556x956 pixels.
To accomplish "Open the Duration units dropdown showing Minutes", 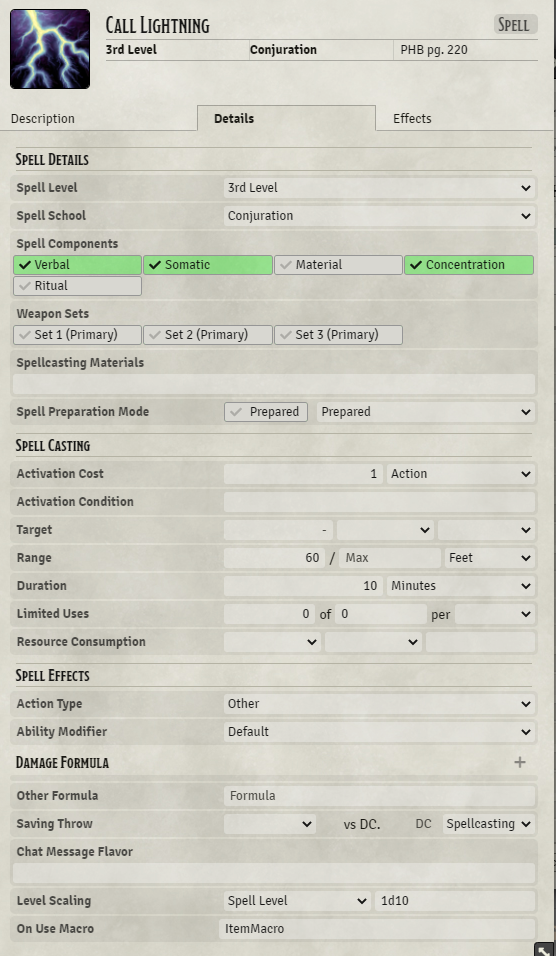I will (x=461, y=586).
